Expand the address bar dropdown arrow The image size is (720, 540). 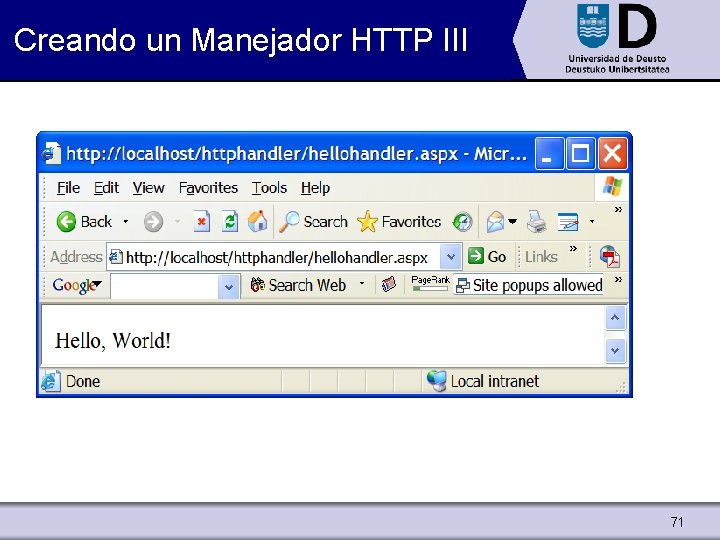[x=450, y=257]
